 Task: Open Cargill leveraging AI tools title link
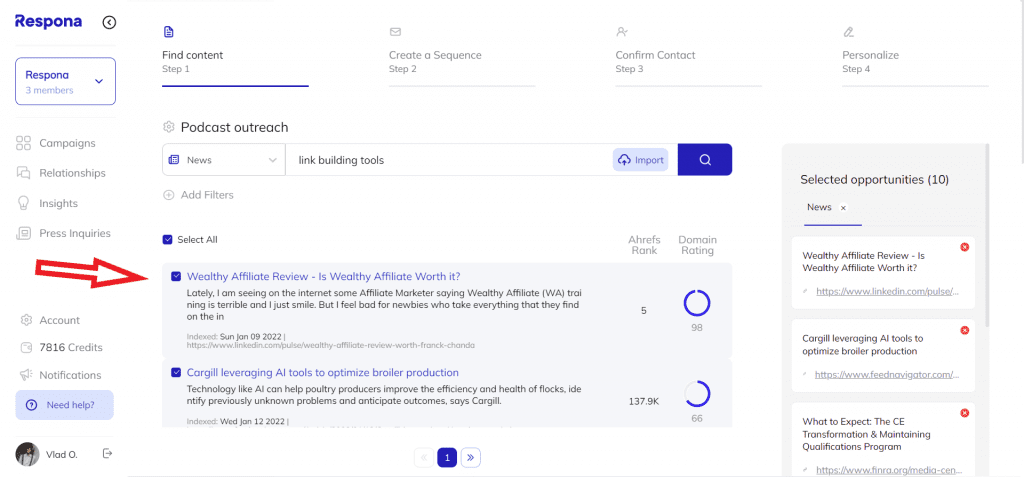pos(323,372)
